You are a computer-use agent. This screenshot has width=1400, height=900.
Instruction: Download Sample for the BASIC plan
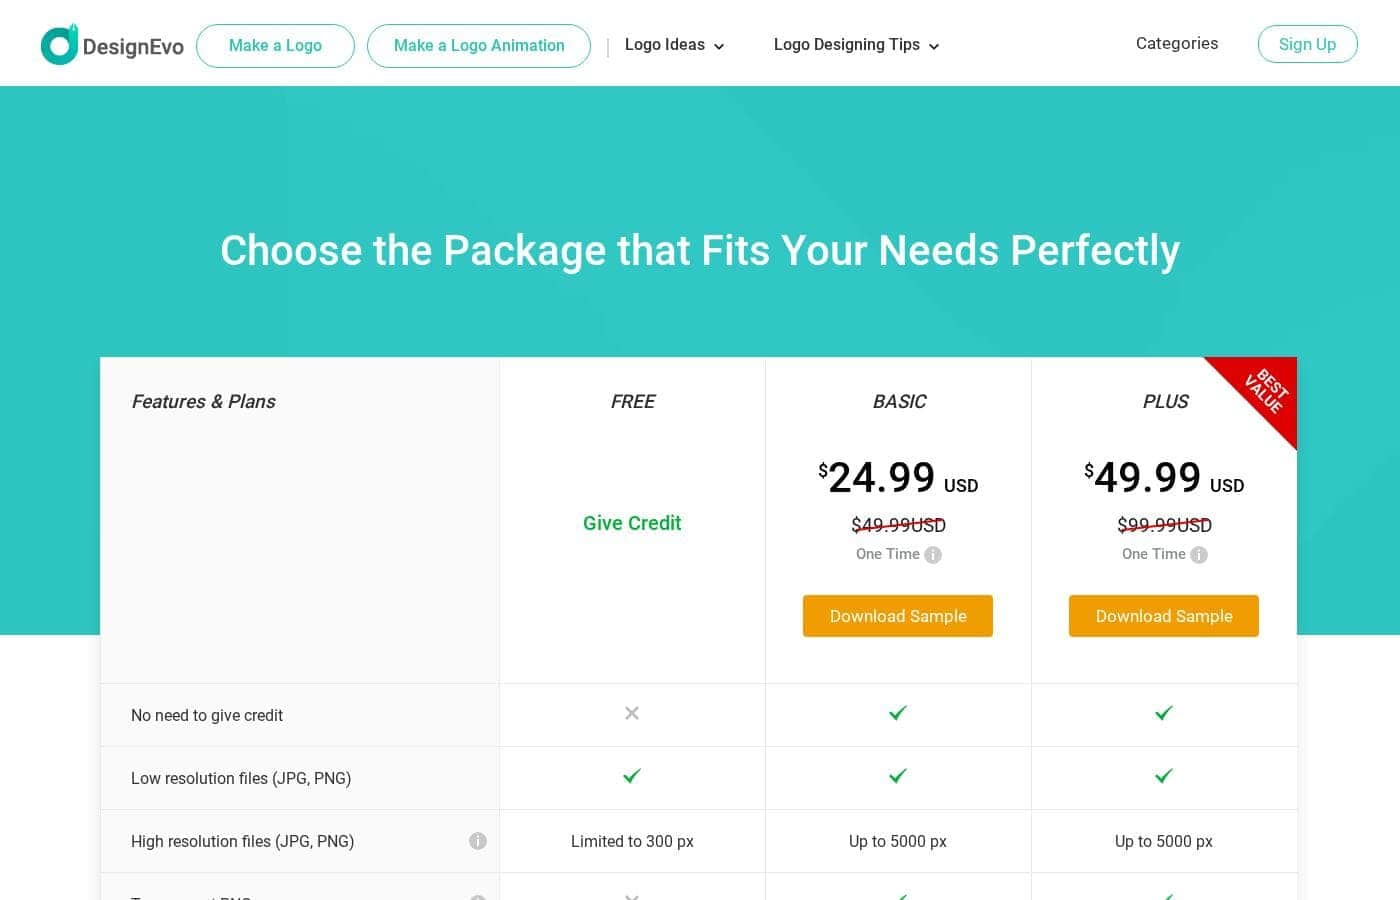click(898, 616)
